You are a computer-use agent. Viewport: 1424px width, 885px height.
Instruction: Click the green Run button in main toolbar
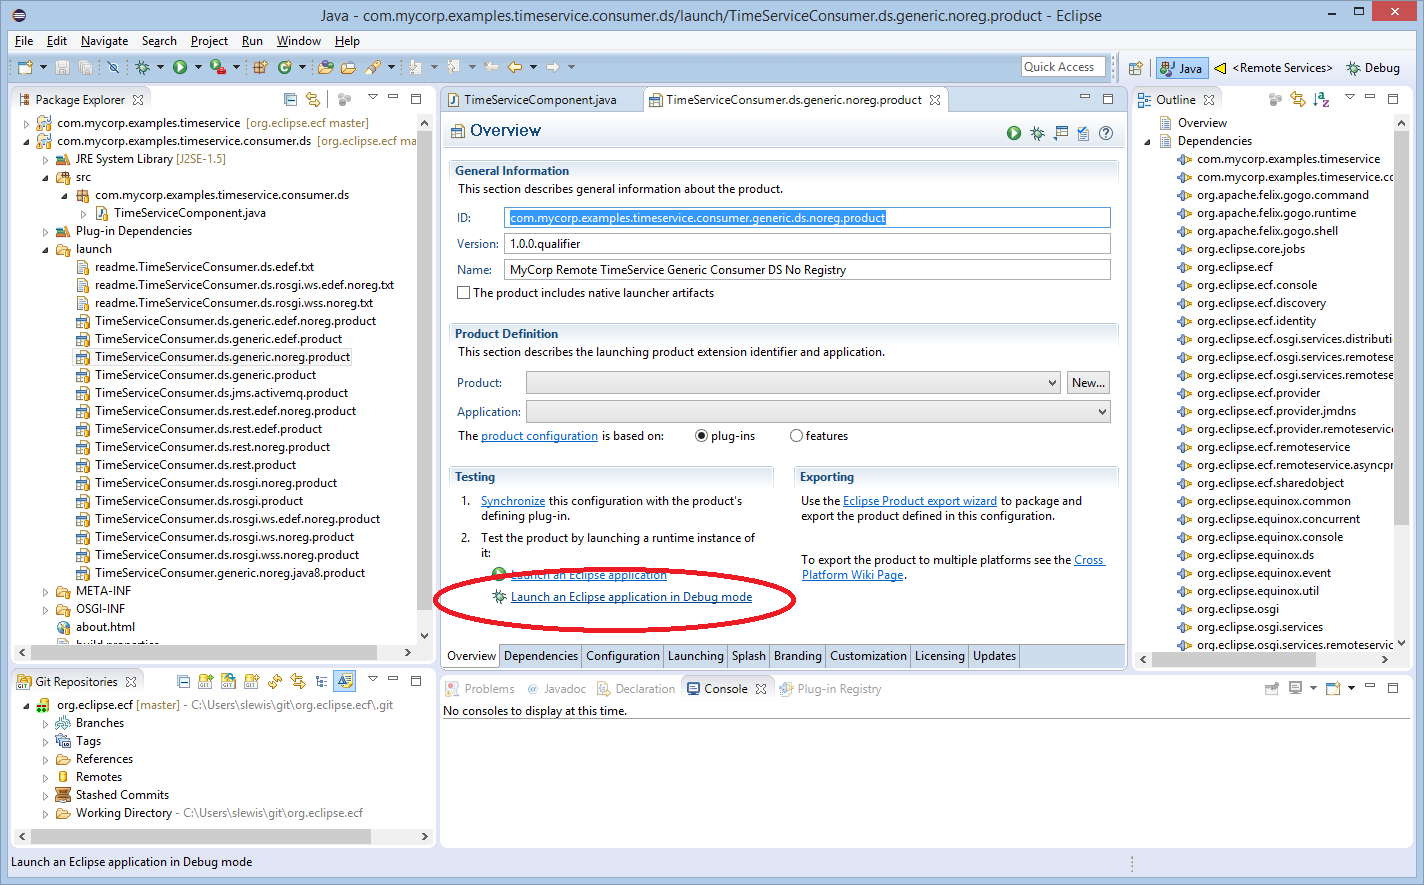180,67
